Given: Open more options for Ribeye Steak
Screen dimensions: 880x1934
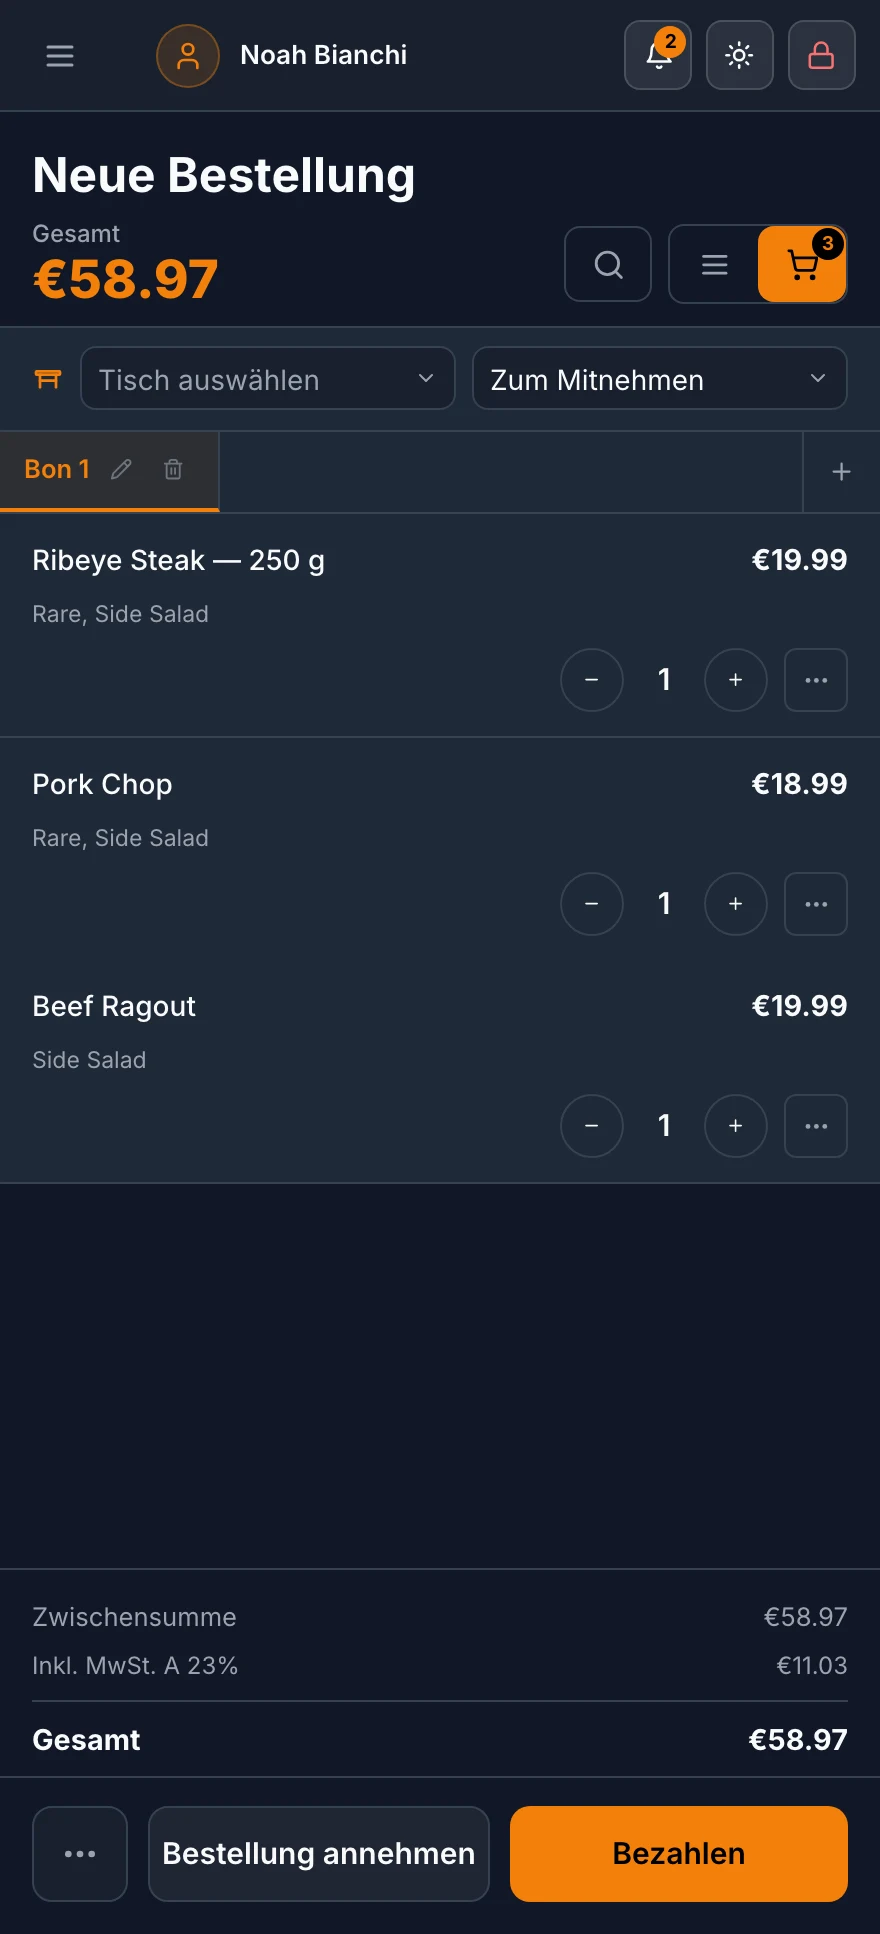Looking at the screenshot, I should 816,680.
